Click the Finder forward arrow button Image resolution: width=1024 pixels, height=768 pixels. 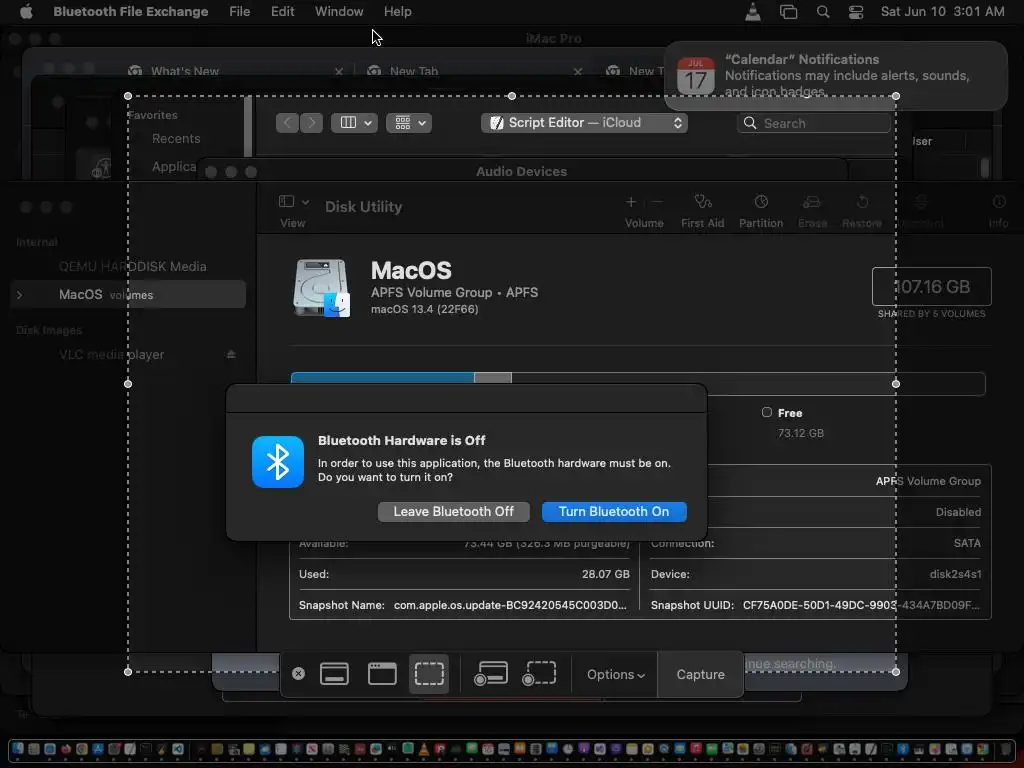click(x=312, y=123)
